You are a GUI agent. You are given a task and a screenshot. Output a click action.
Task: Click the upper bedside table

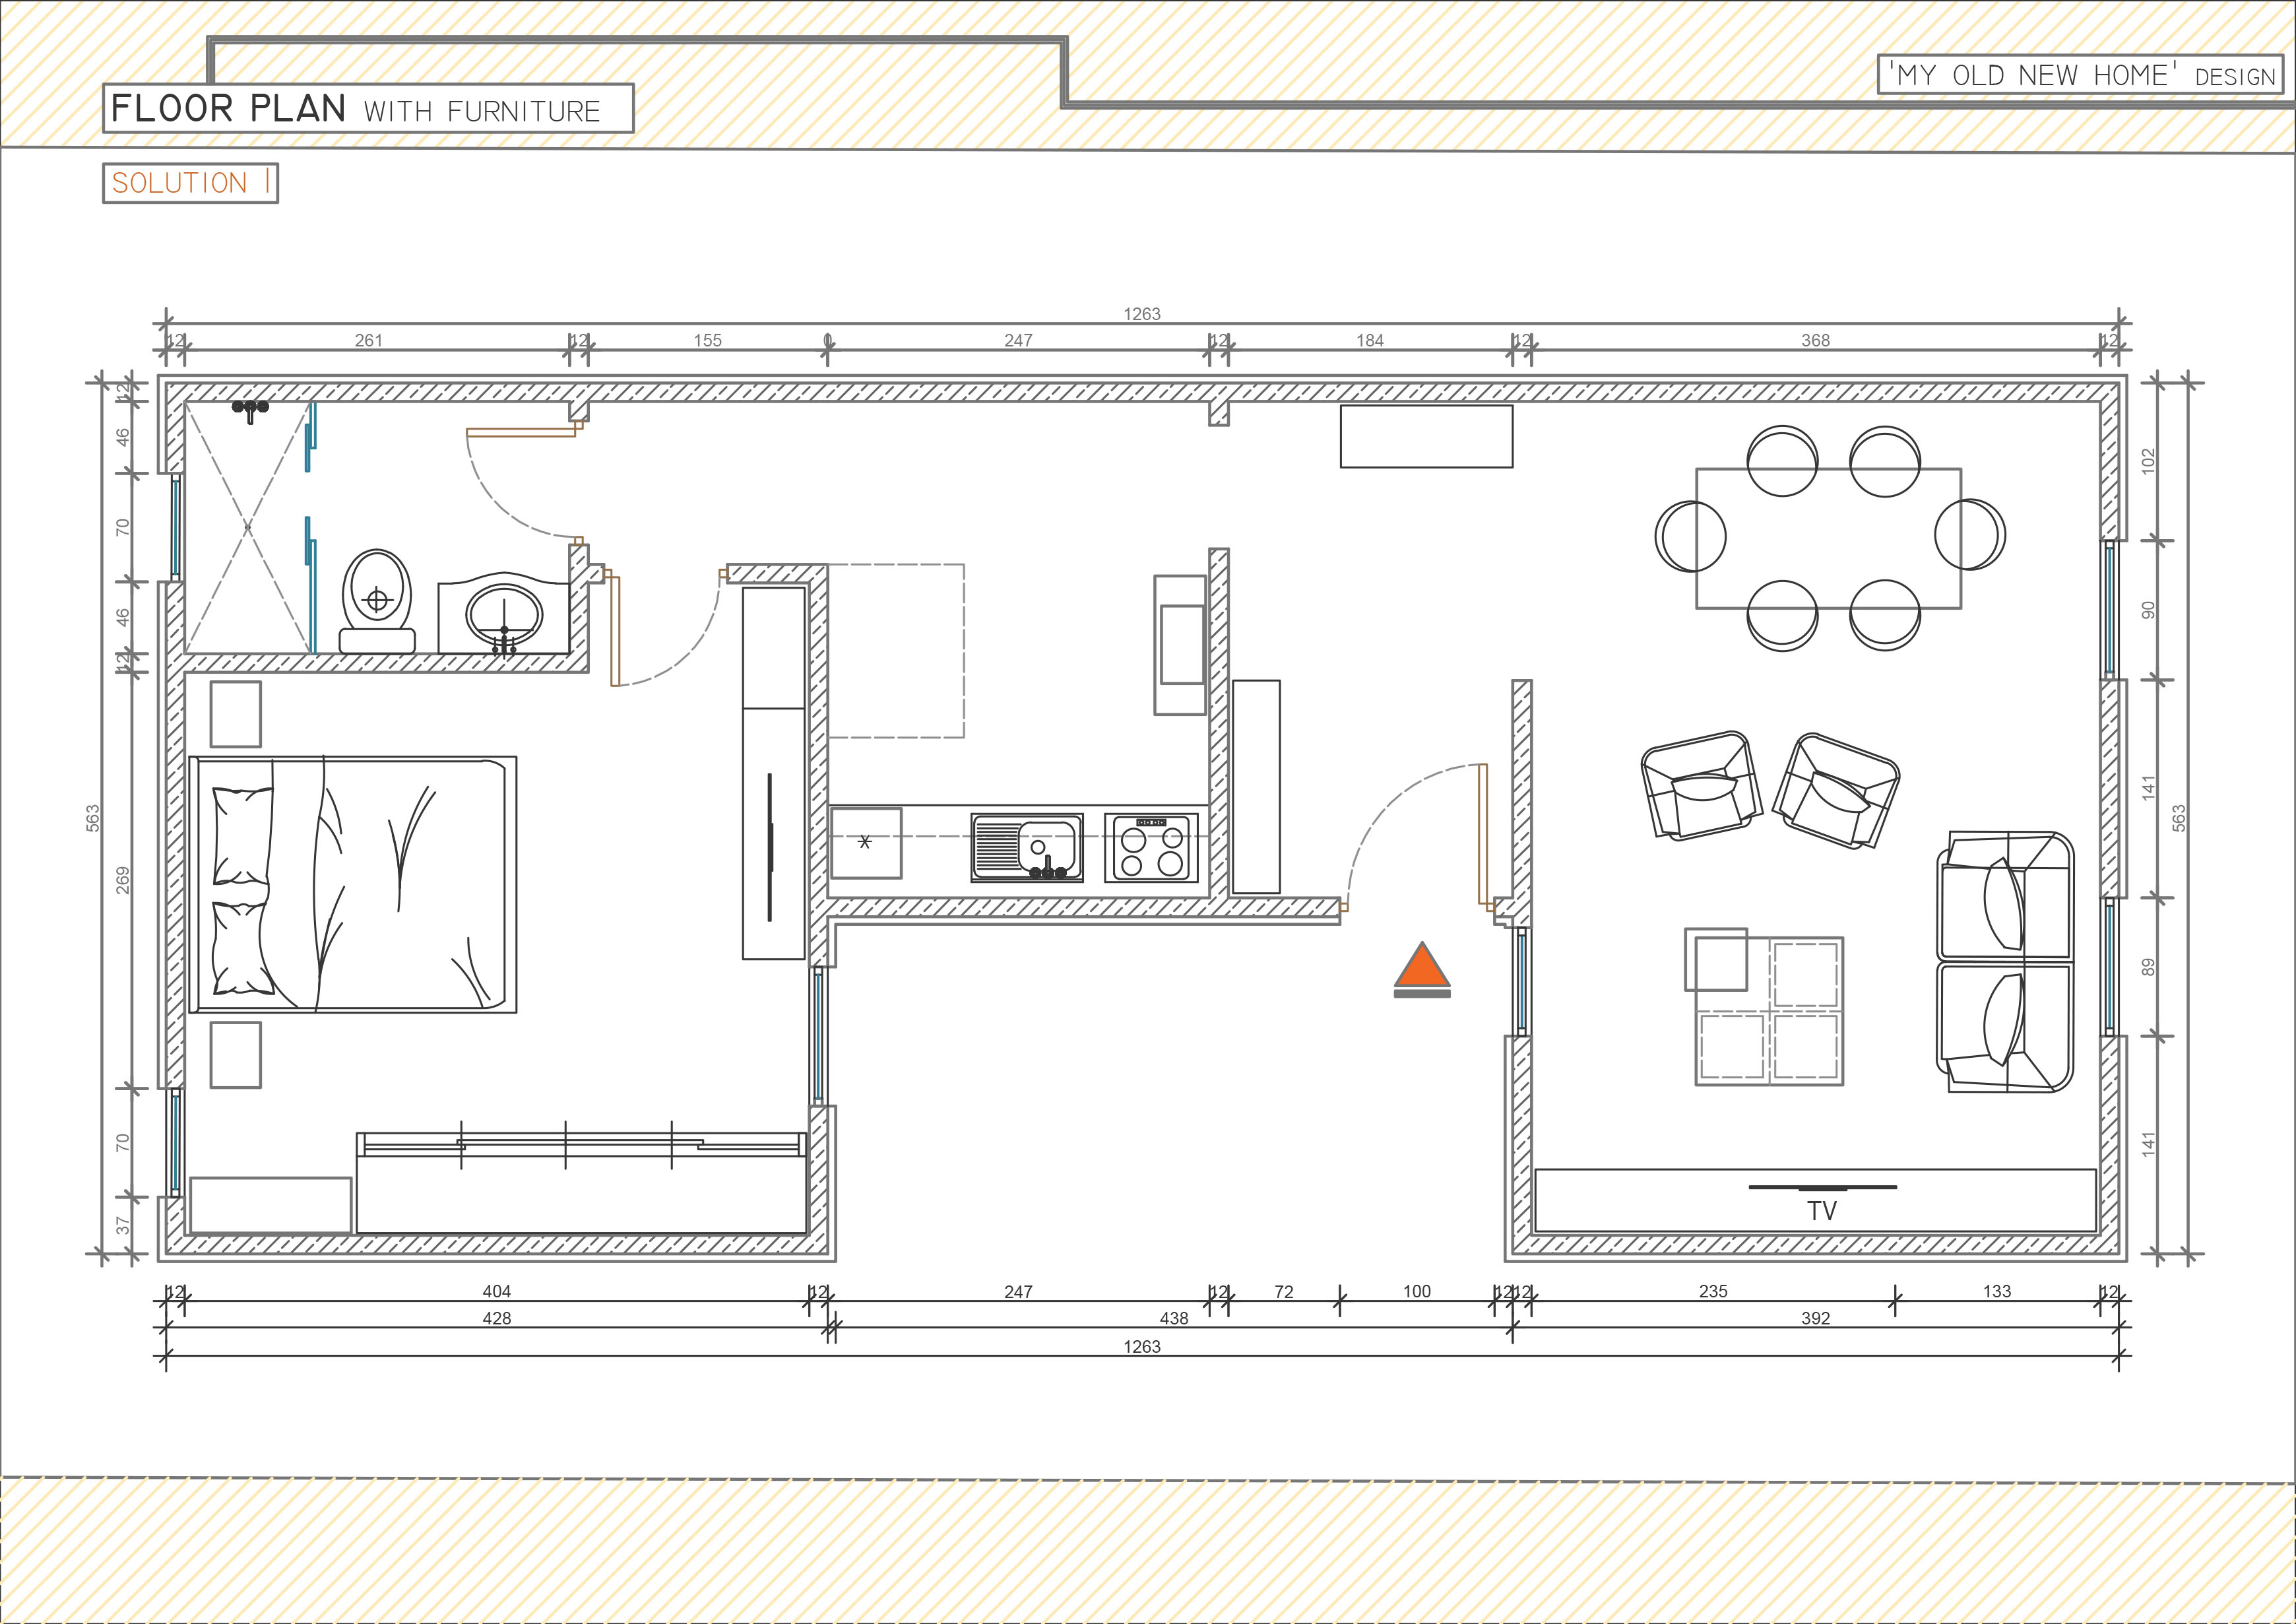coord(235,714)
